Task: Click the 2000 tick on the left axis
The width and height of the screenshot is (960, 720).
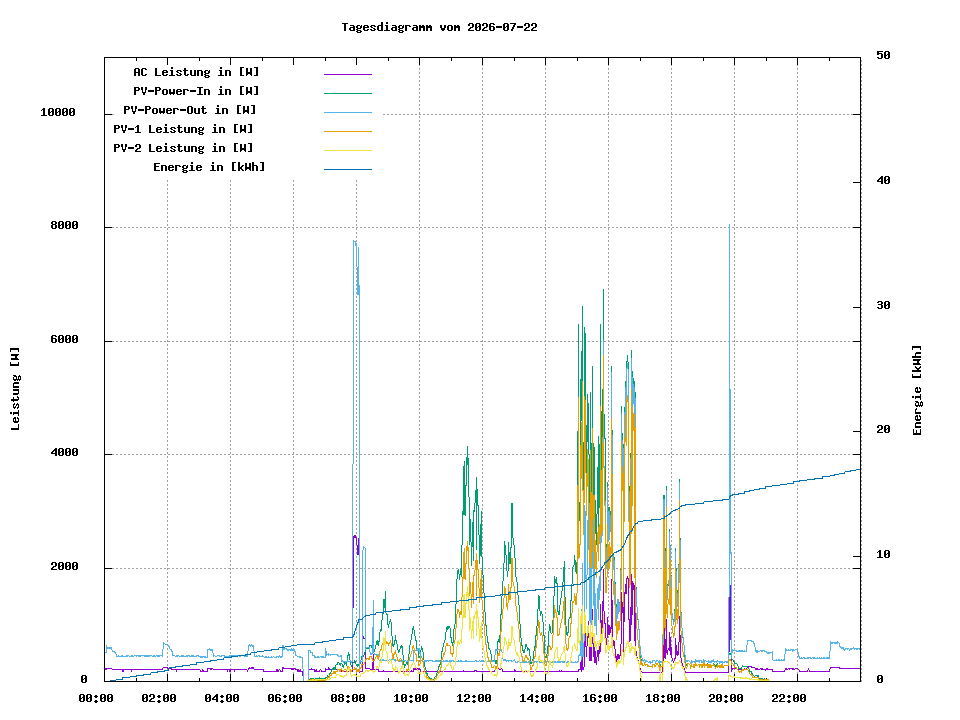Action: pyautogui.click(x=64, y=566)
